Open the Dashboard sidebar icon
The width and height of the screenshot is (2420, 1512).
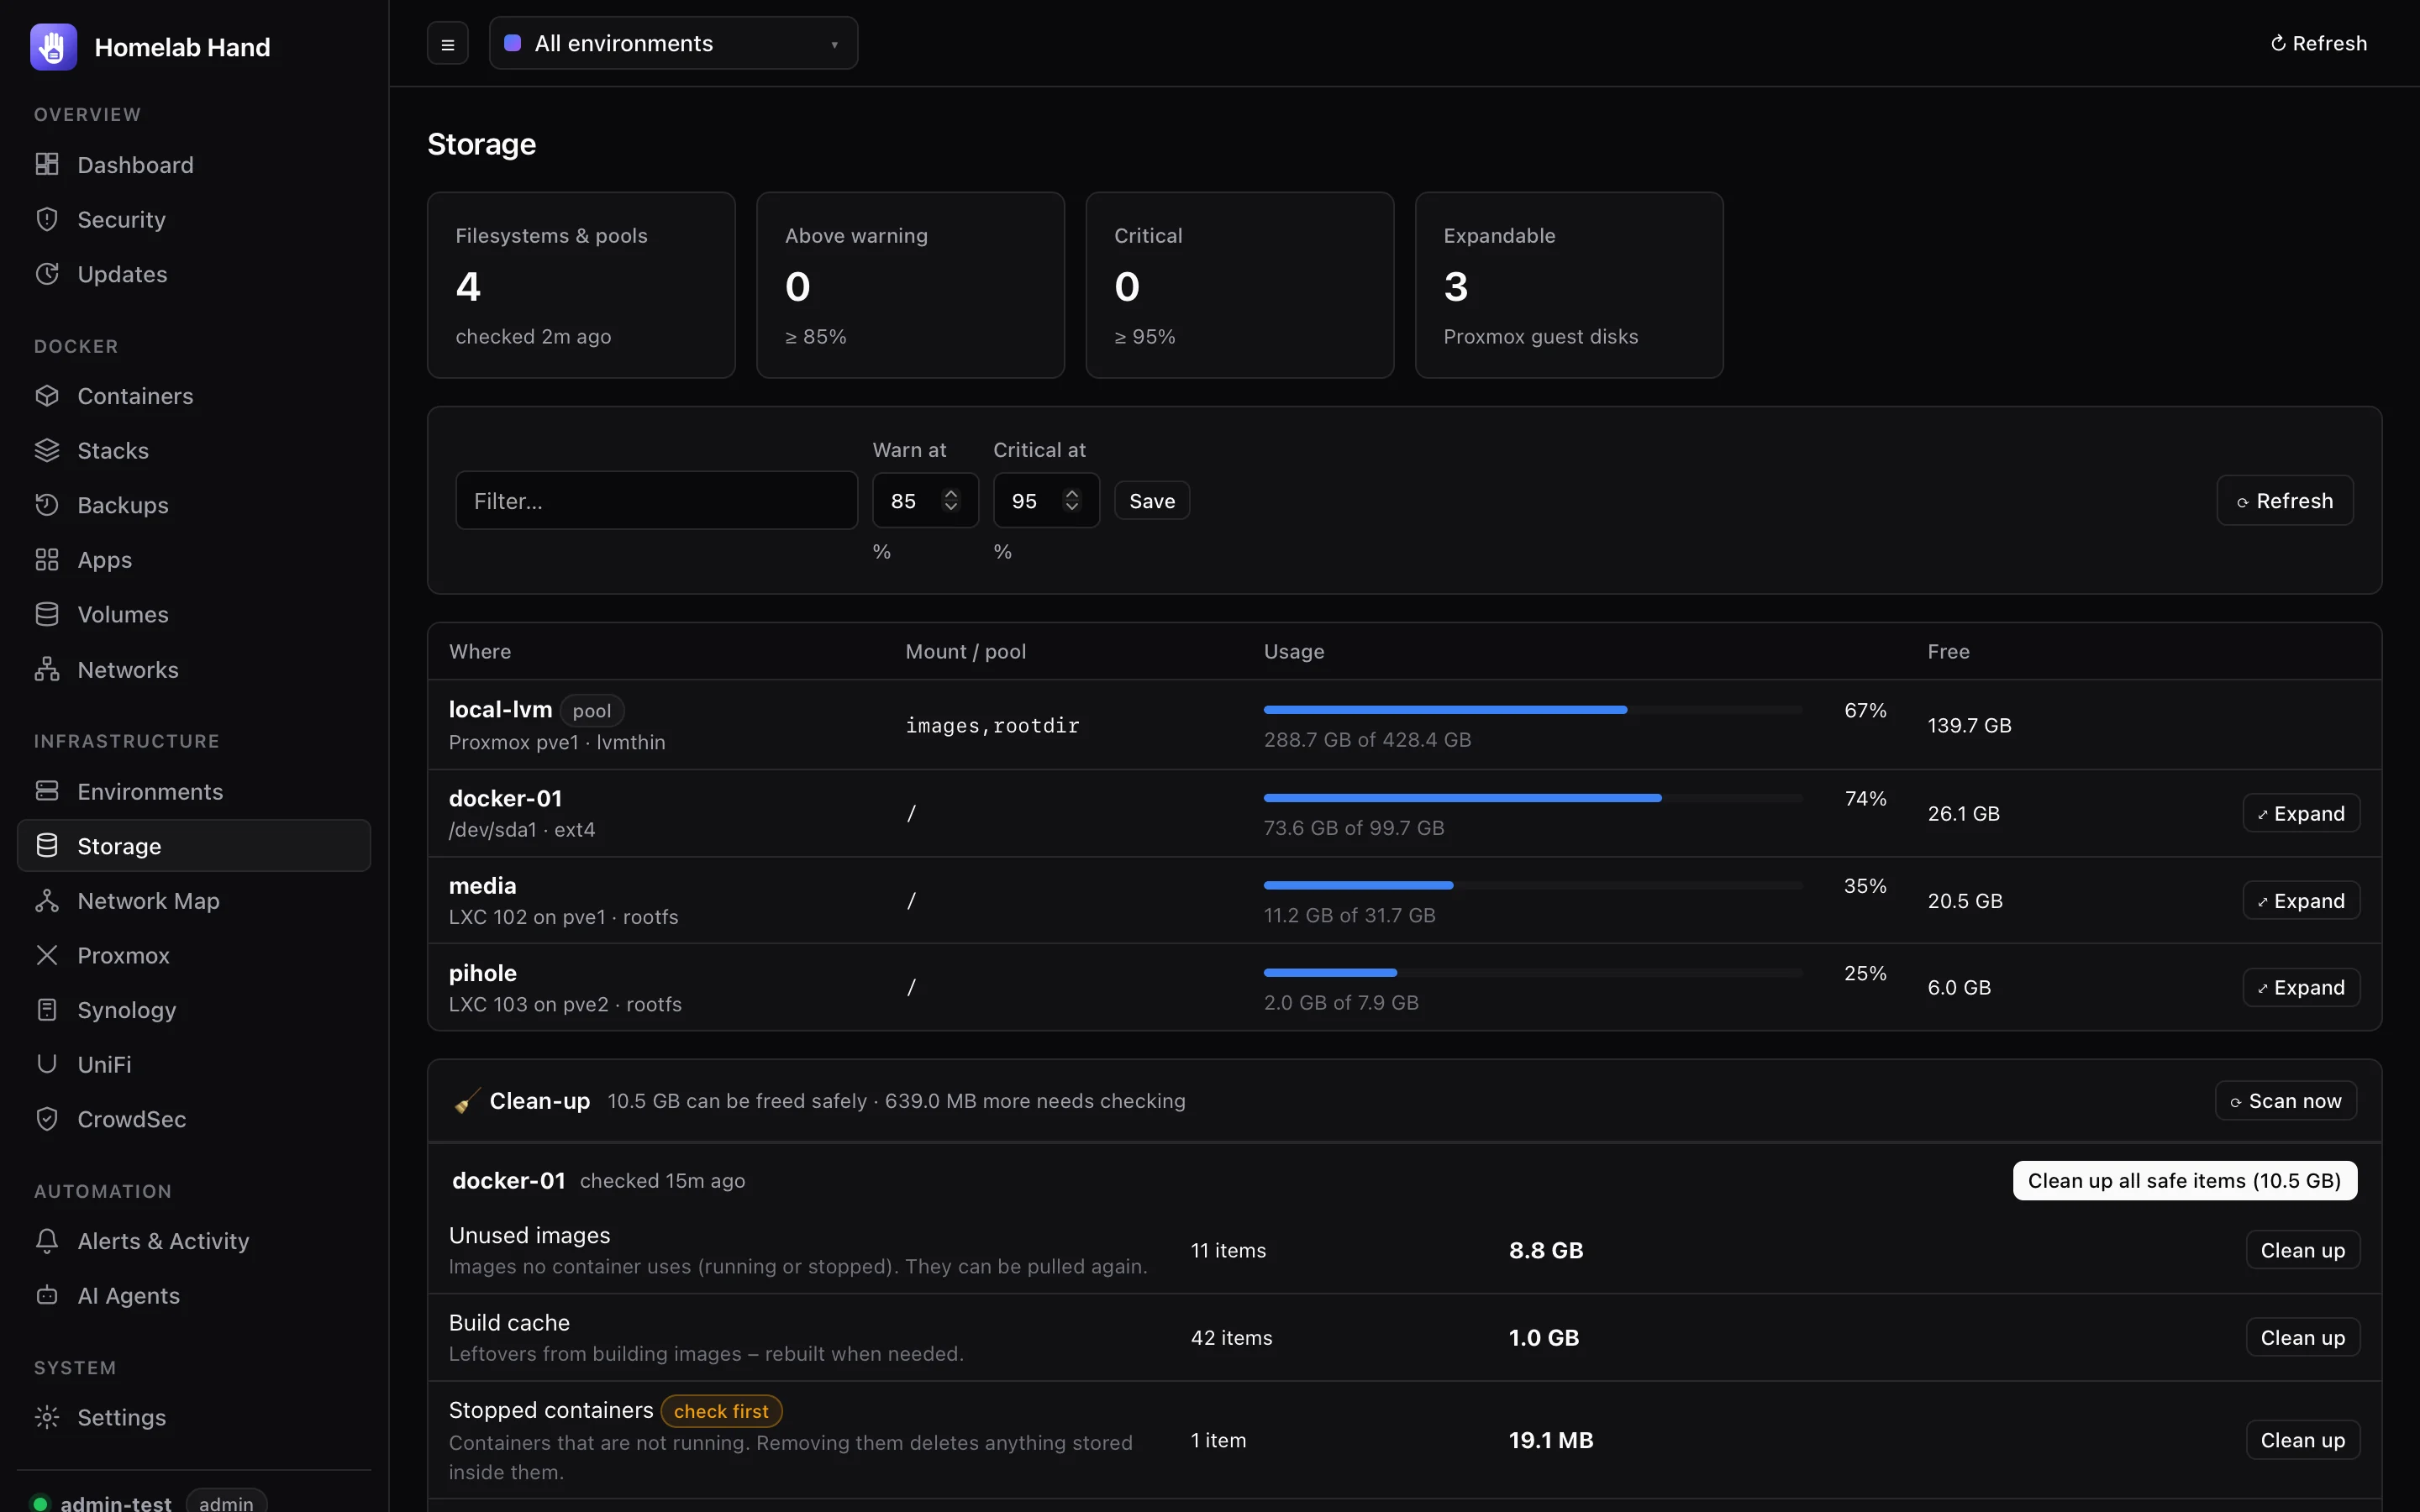[47, 164]
